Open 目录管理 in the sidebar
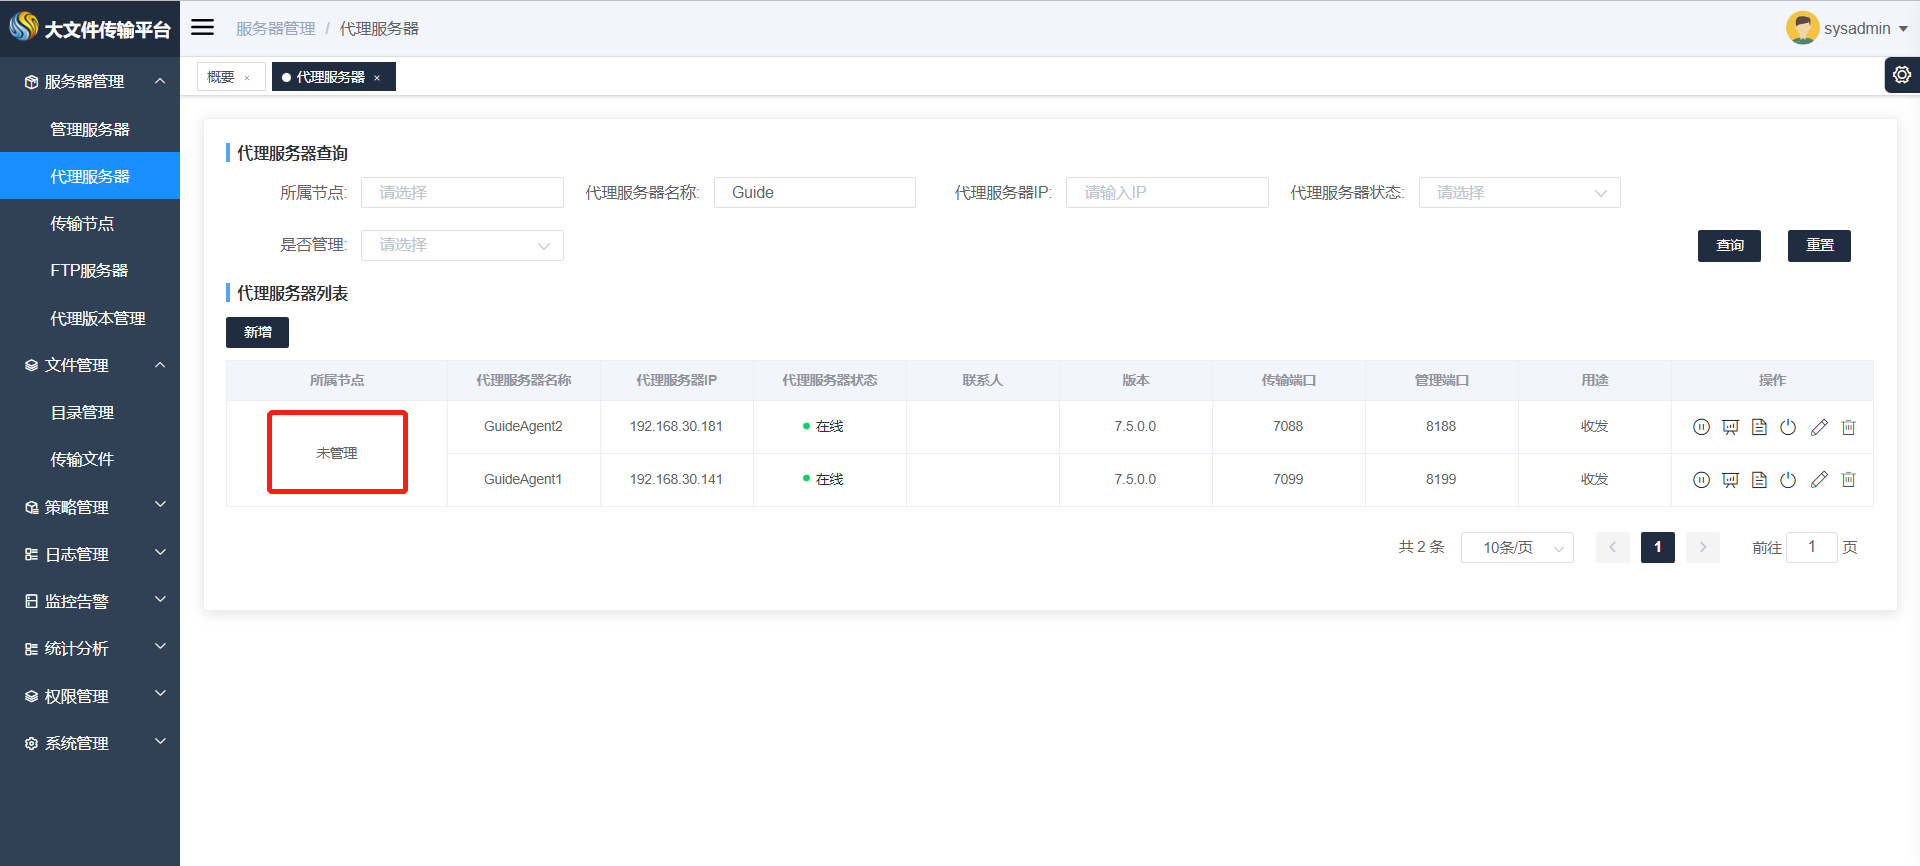The height and width of the screenshot is (866, 1920). click(90, 413)
